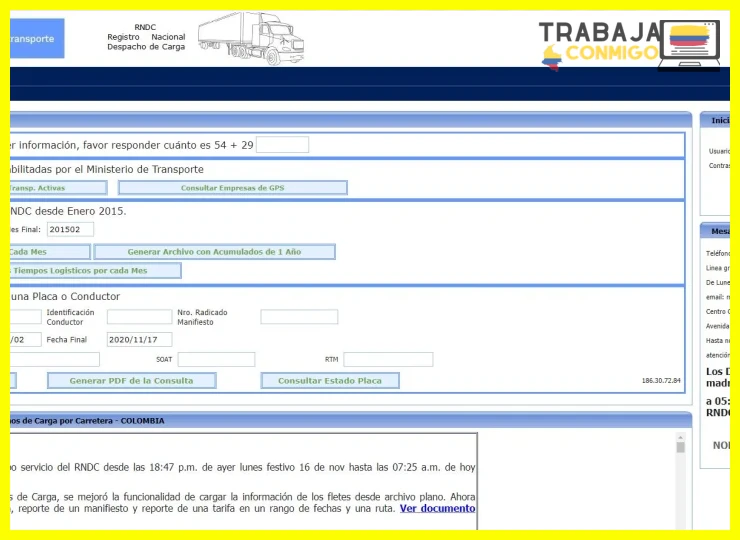The height and width of the screenshot is (540, 740).
Task: Click Consultar Estado Placa button
Action: pyautogui.click(x=330, y=381)
